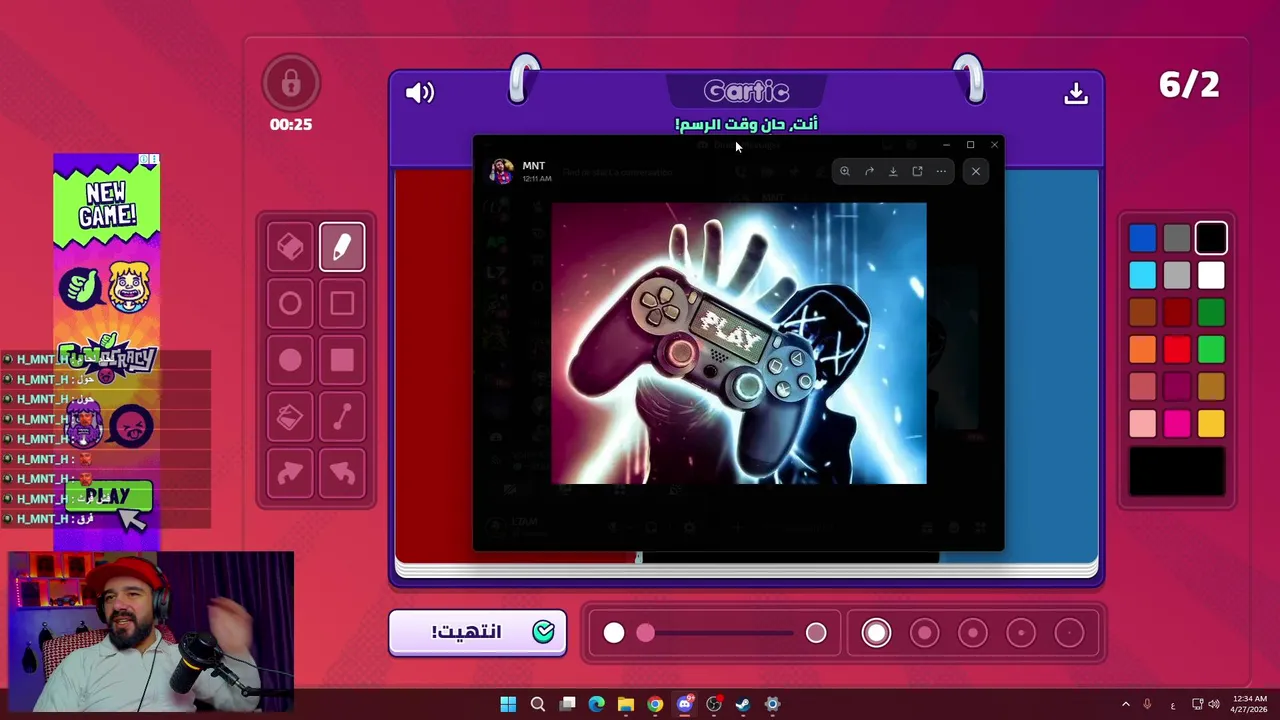Select the second-thickest brush size option
This screenshot has height=720, width=1280.
(925, 633)
